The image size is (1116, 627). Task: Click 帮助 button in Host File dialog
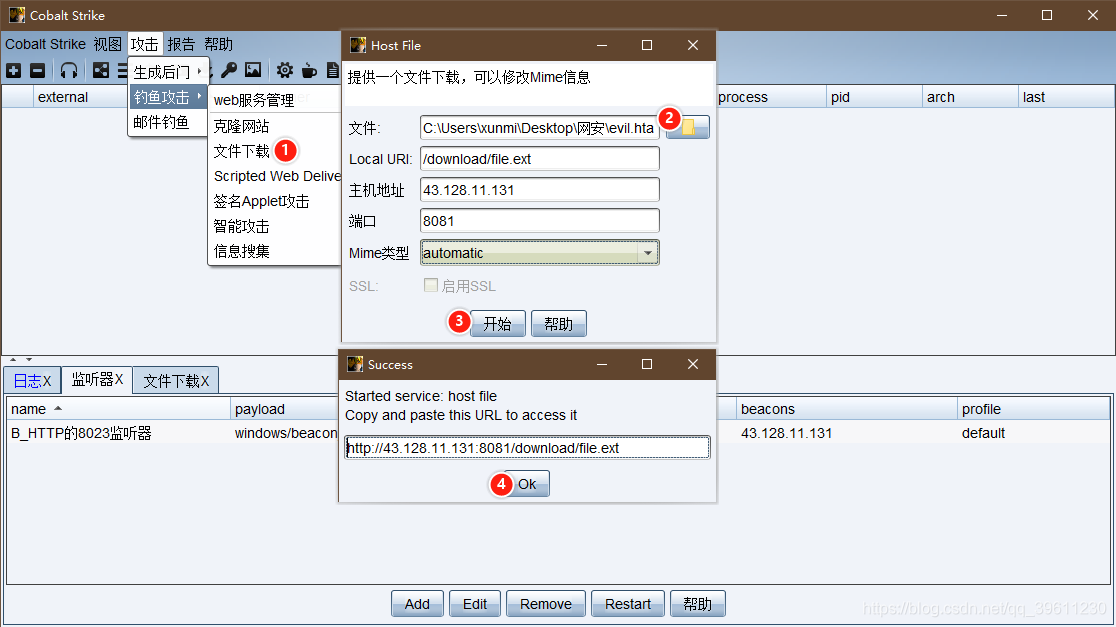559,324
